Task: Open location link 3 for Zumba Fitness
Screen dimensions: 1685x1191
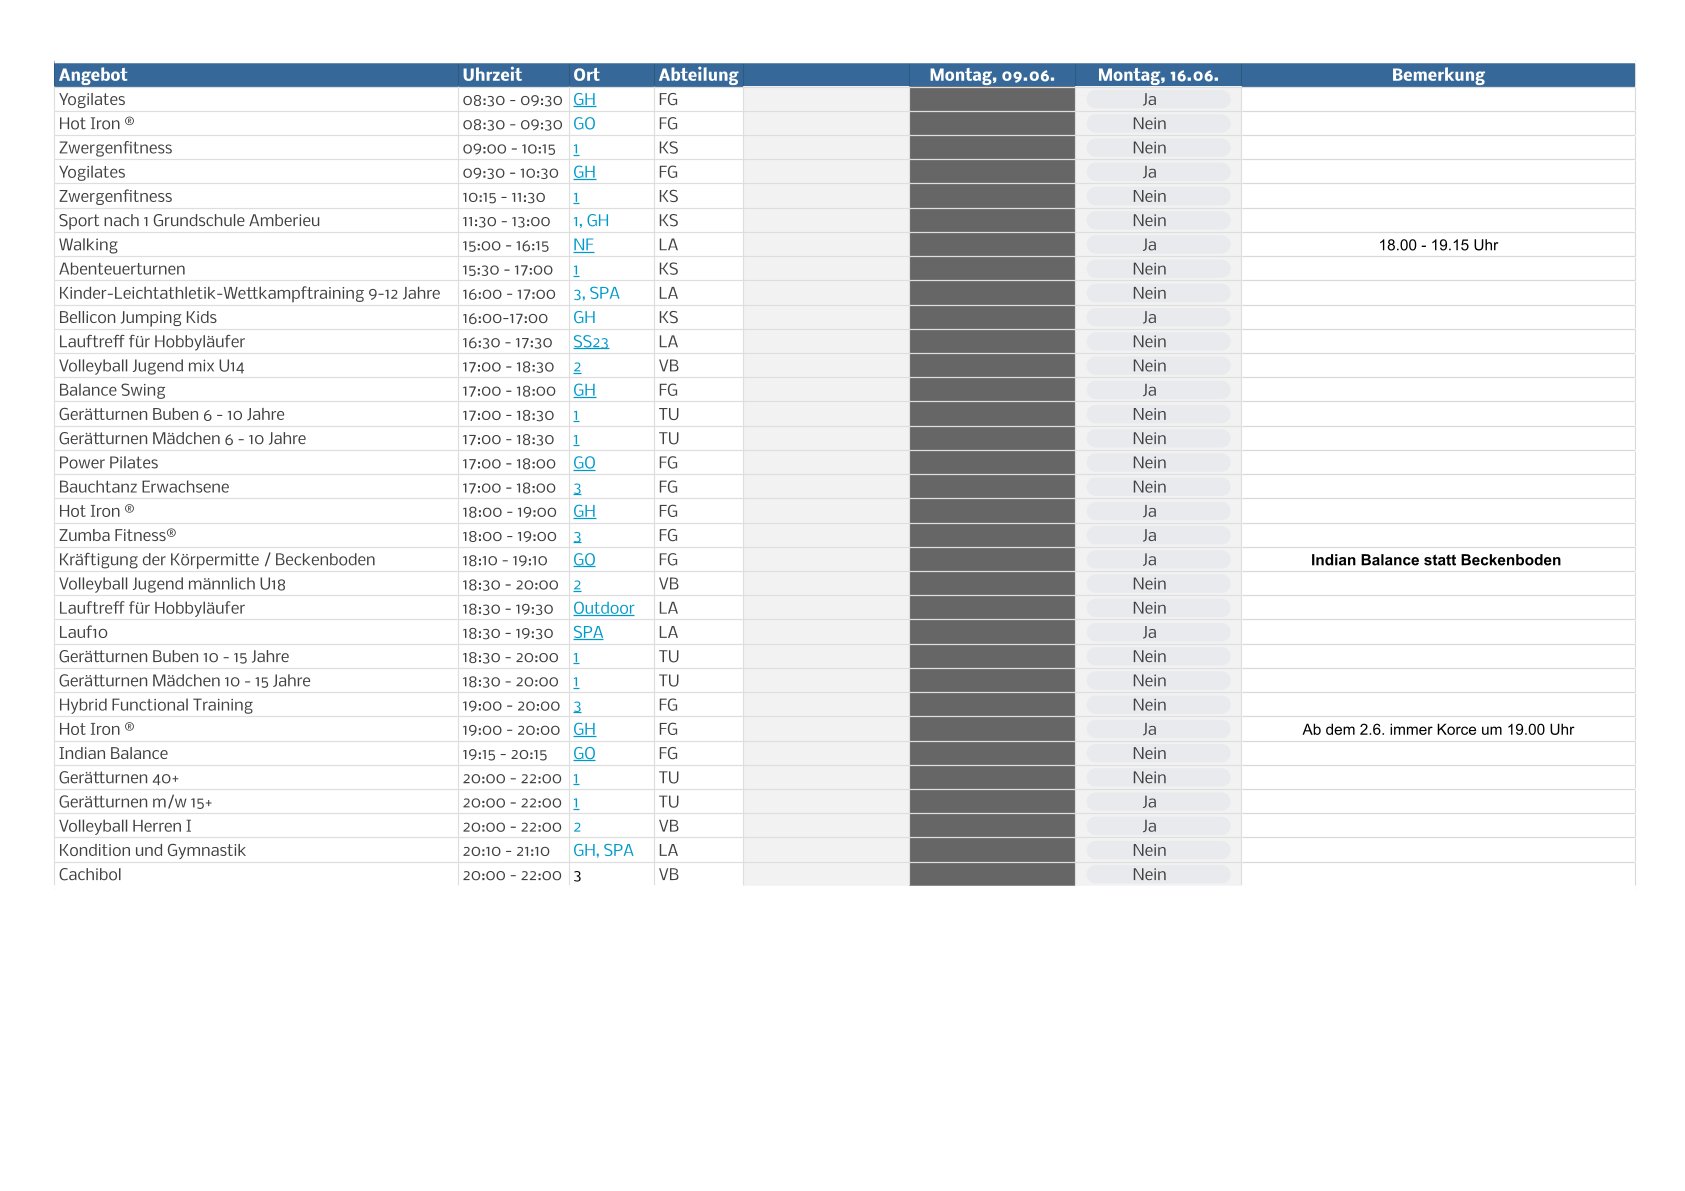Action: [577, 536]
